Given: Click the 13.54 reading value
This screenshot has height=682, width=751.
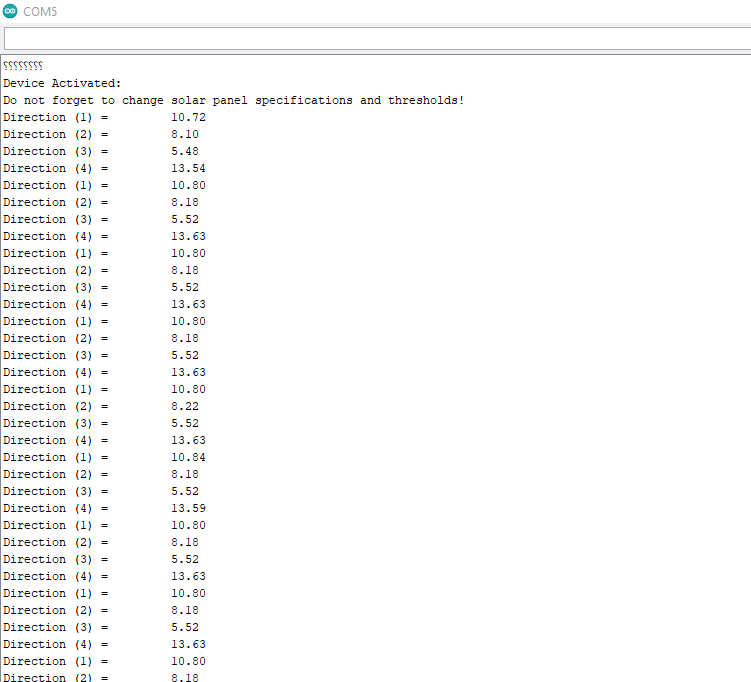Looking at the screenshot, I should point(188,169).
